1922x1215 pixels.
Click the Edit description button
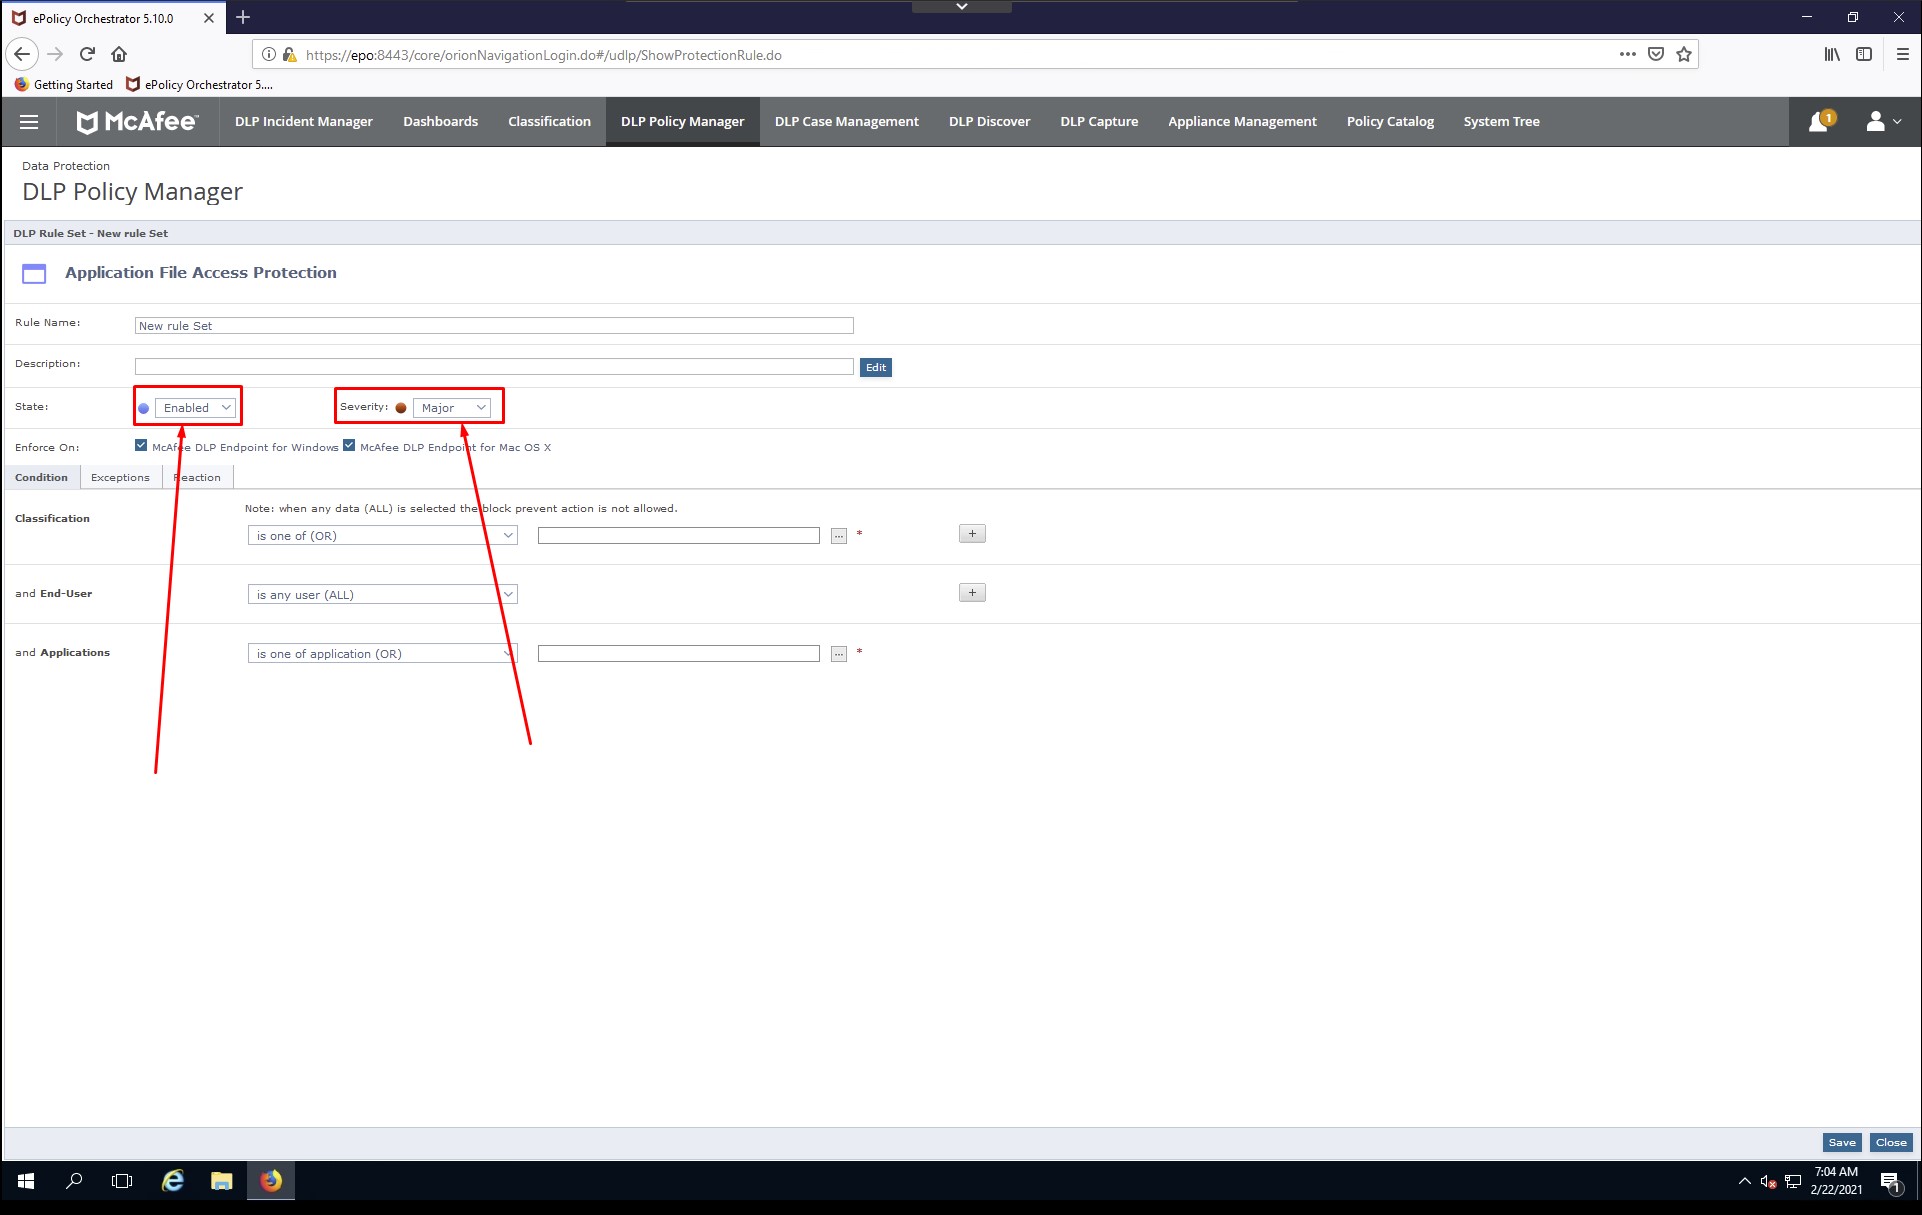click(875, 368)
